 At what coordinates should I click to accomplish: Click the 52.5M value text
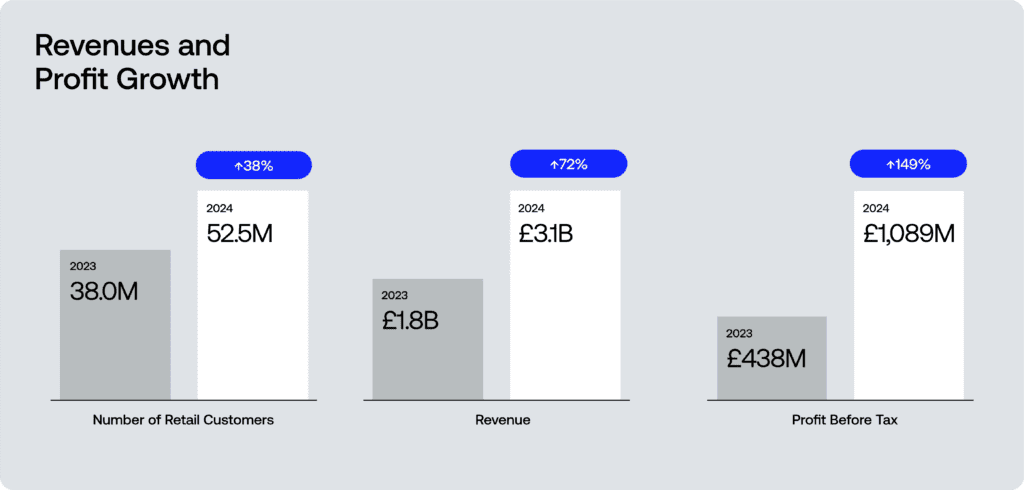240,233
